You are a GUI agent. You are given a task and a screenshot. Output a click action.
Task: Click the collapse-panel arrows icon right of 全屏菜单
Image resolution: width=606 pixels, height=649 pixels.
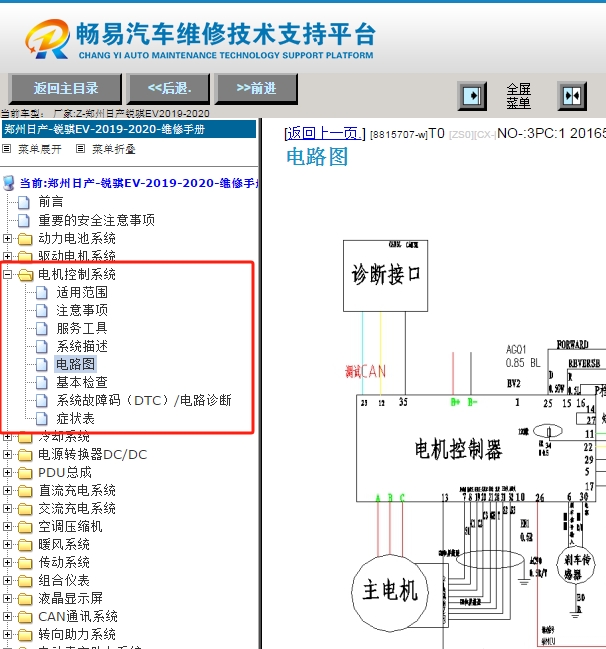click(572, 96)
